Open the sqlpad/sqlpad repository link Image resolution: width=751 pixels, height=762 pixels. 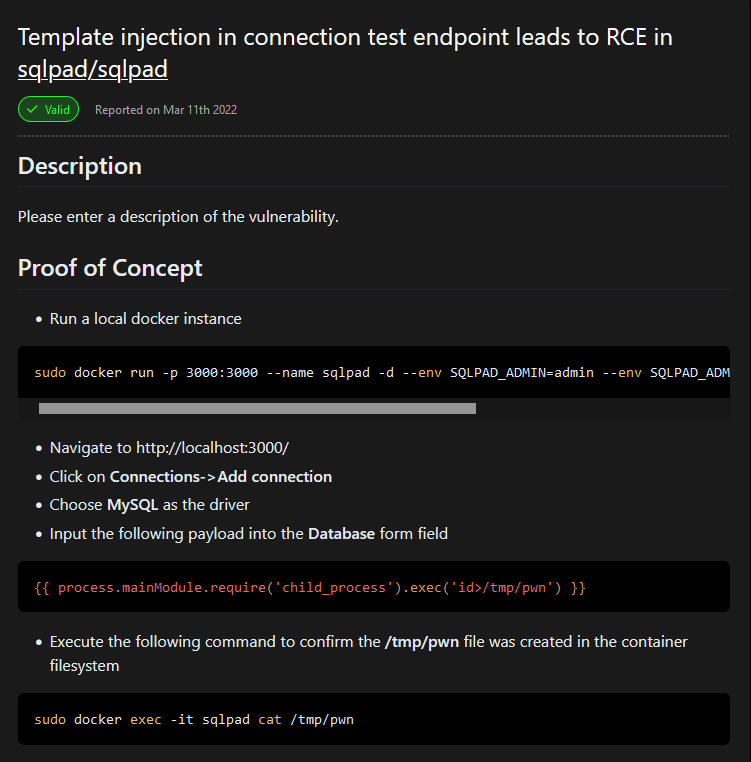point(93,69)
